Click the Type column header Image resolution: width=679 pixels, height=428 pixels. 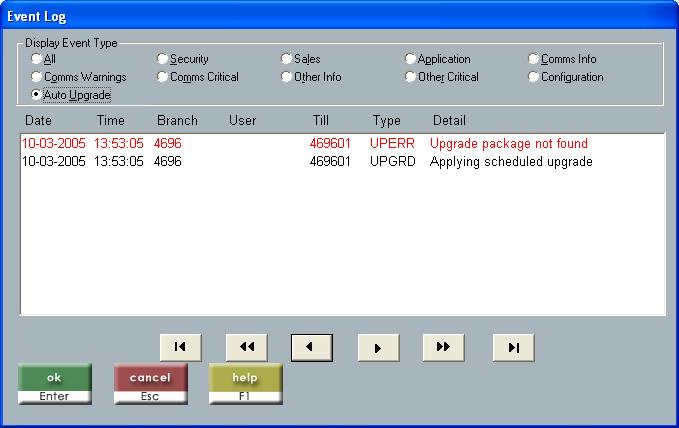coord(387,121)
